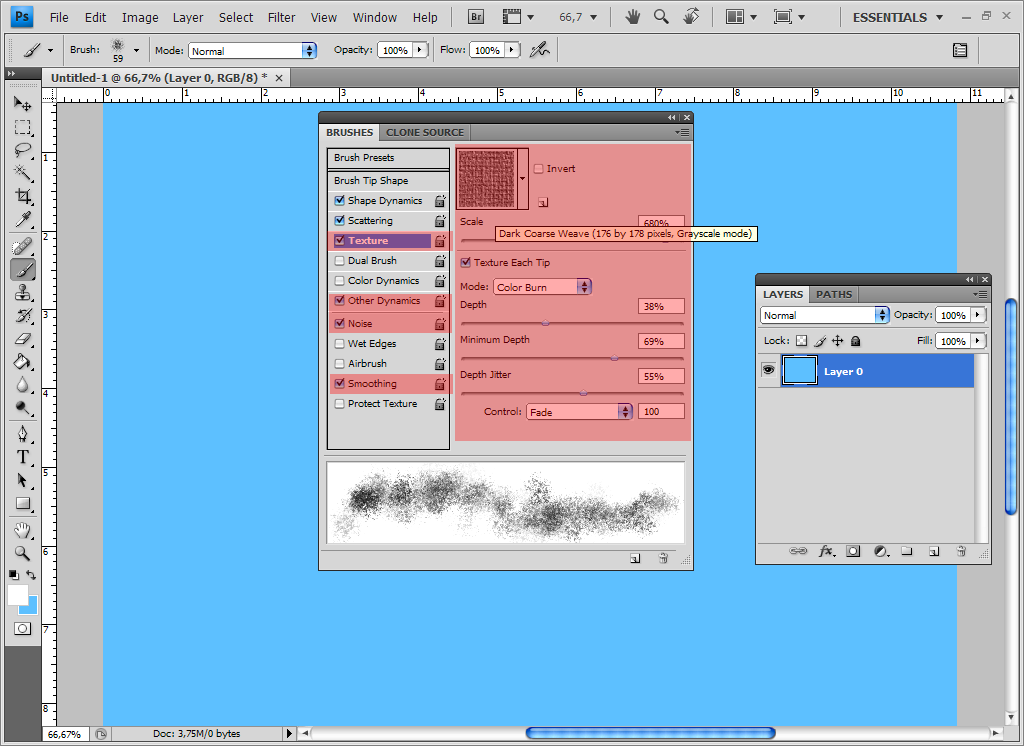Hide Layer 0 with eye icon

point(769,370)
